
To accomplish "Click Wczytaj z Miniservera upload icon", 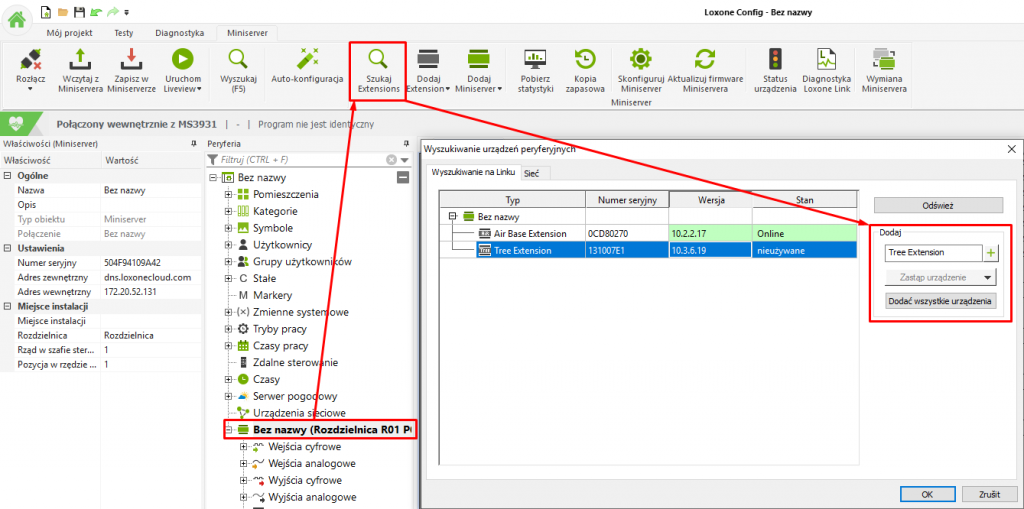I will [82, 60].
